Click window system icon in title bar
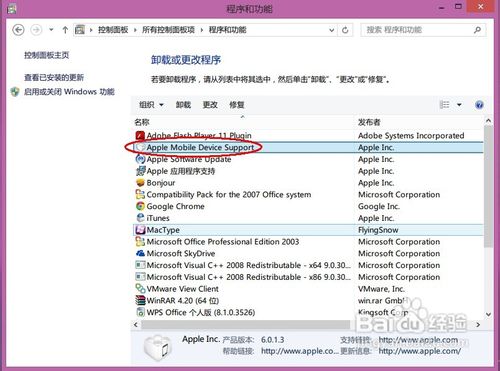 (12, 8)
